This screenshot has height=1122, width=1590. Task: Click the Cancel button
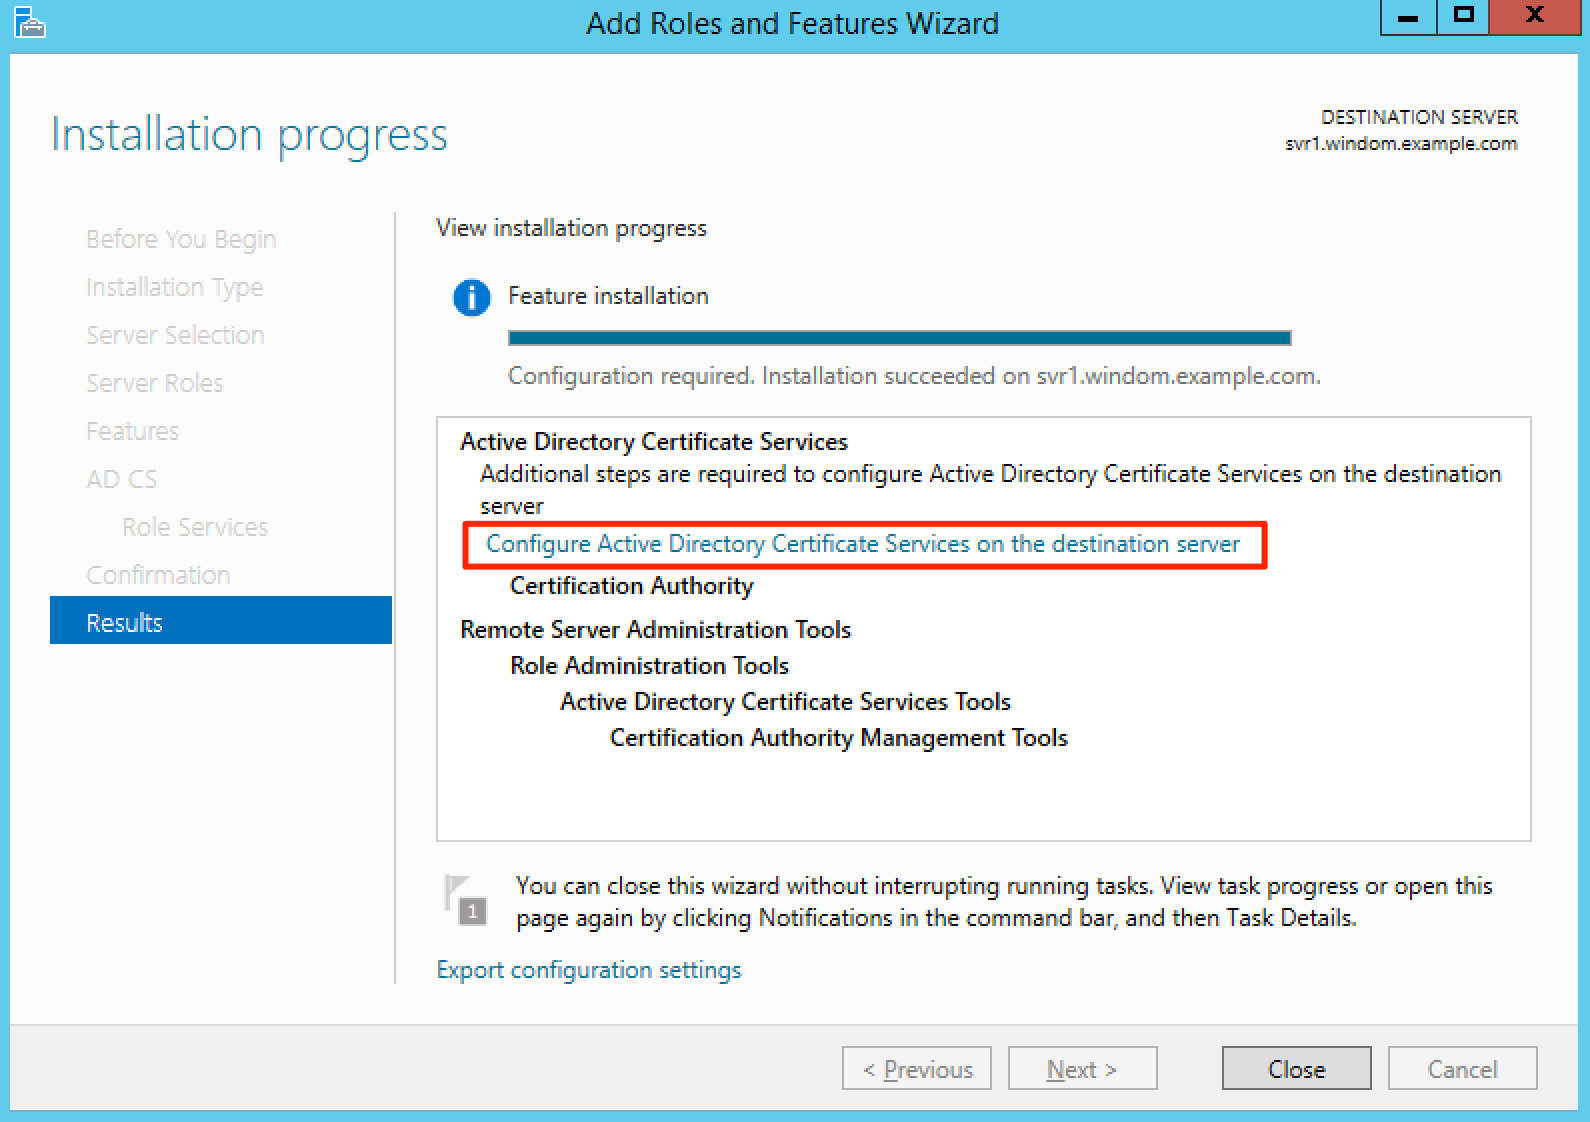[1462, 1068]
